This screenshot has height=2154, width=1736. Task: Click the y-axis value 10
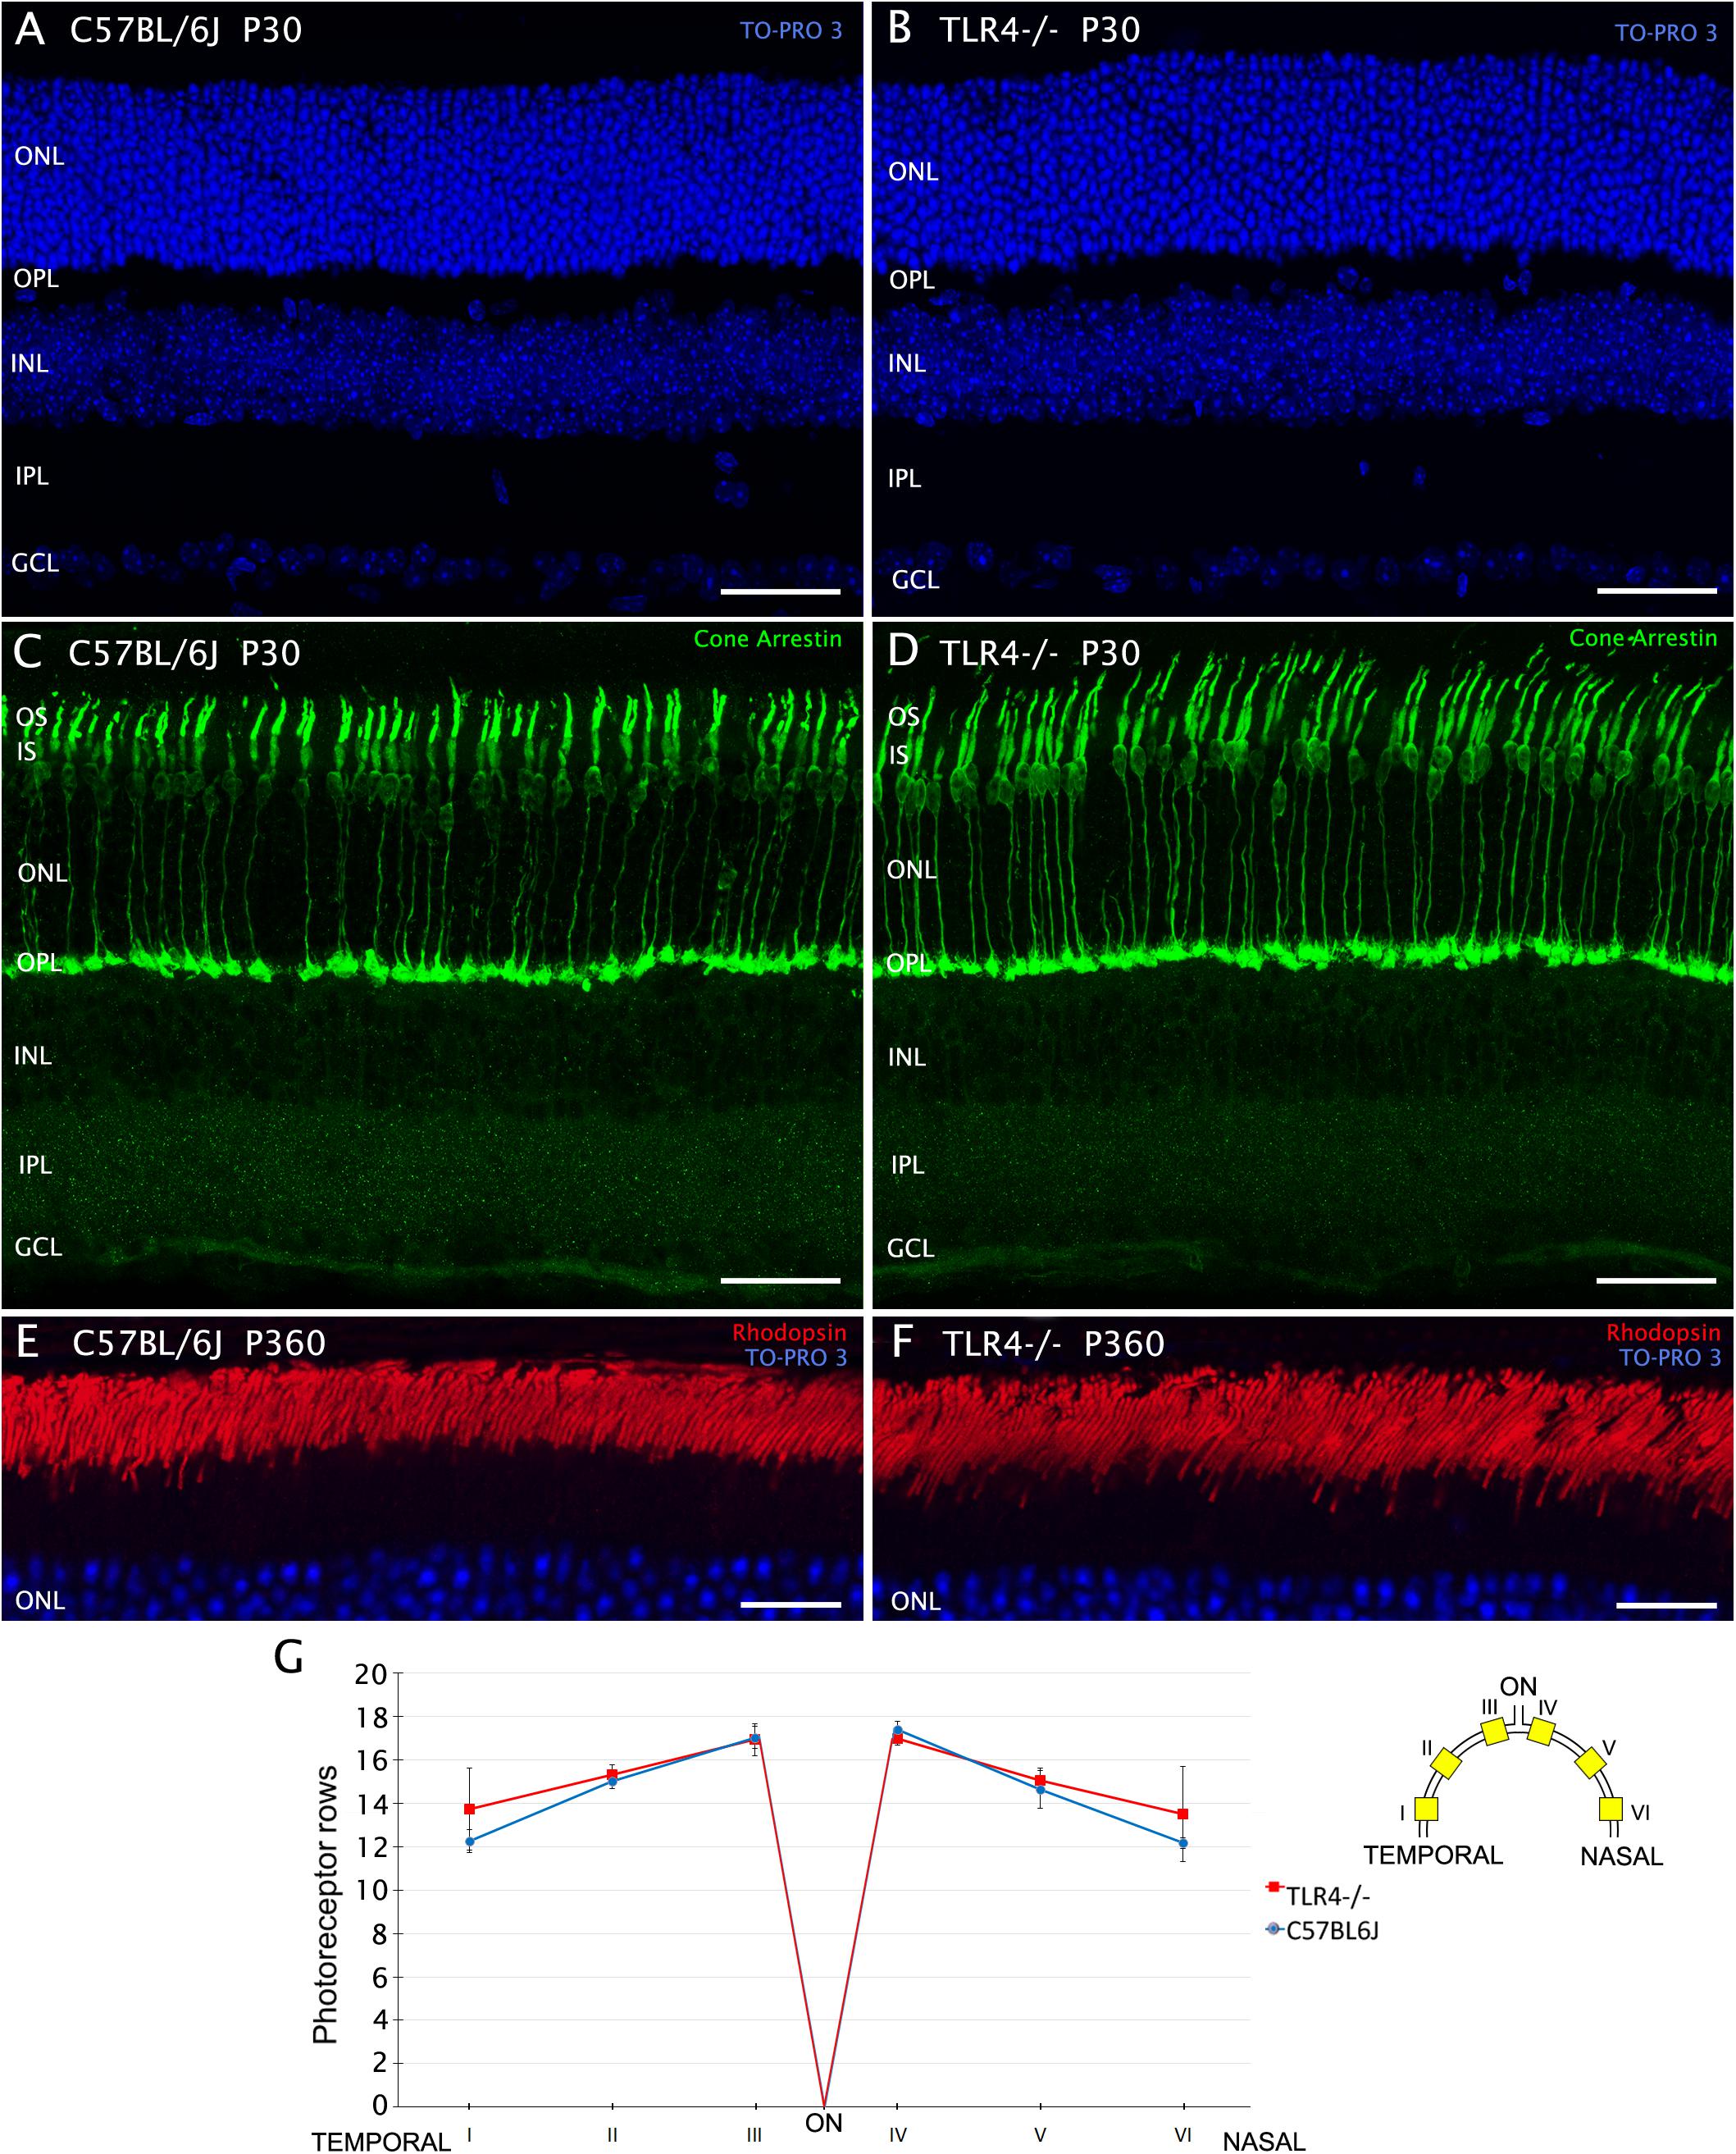click(x=370, y=1890)
